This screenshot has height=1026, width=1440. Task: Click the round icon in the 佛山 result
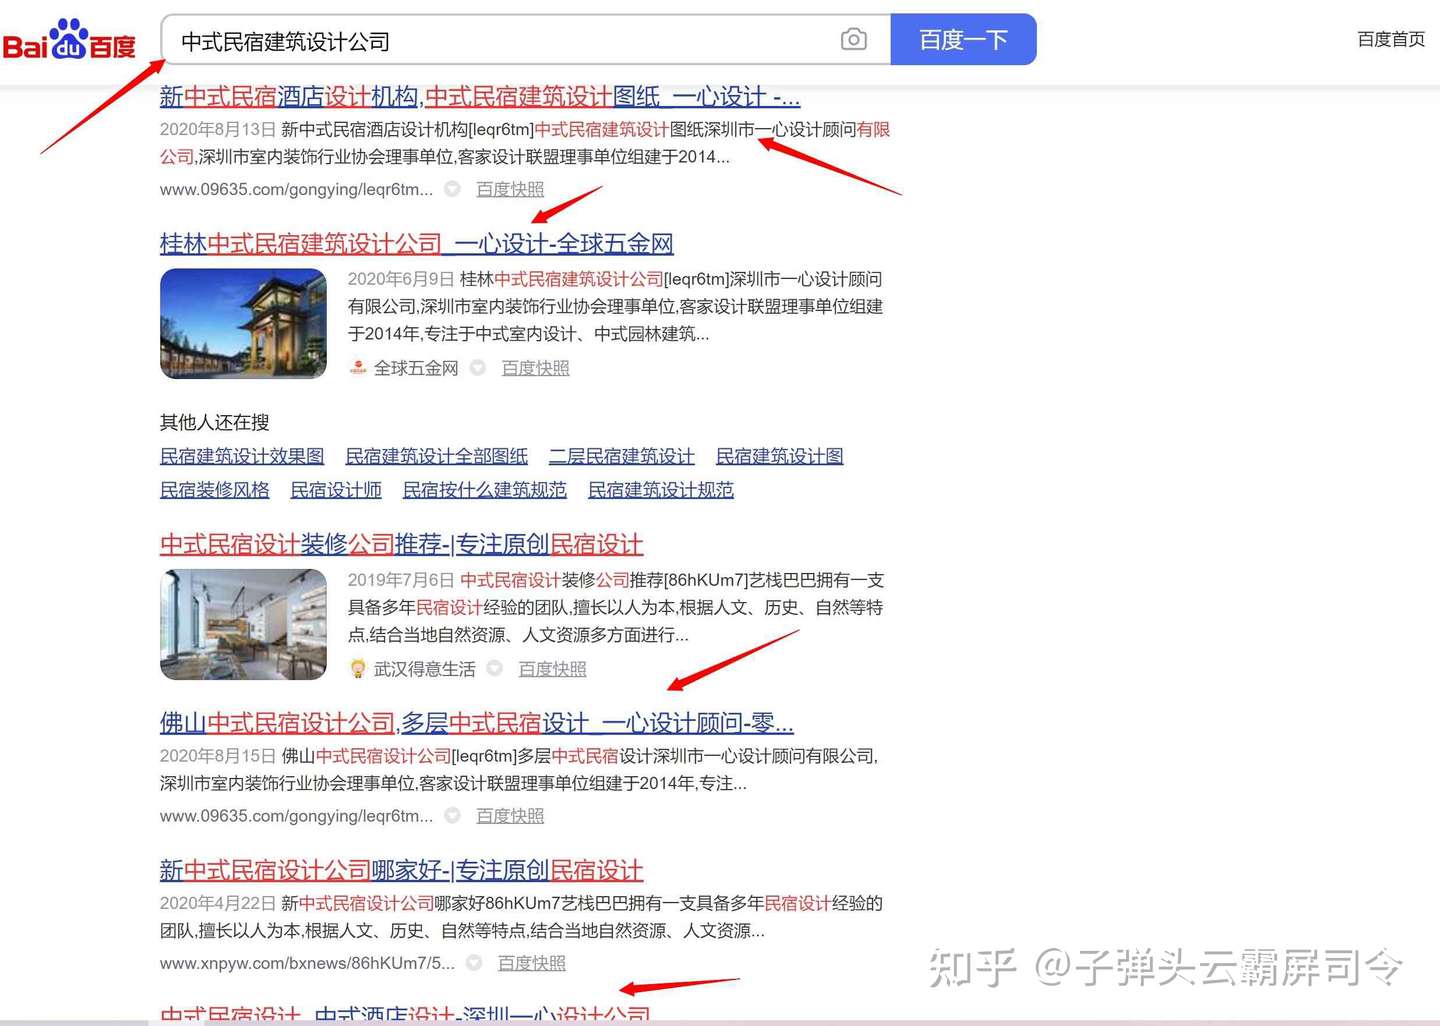pos(452,816)
